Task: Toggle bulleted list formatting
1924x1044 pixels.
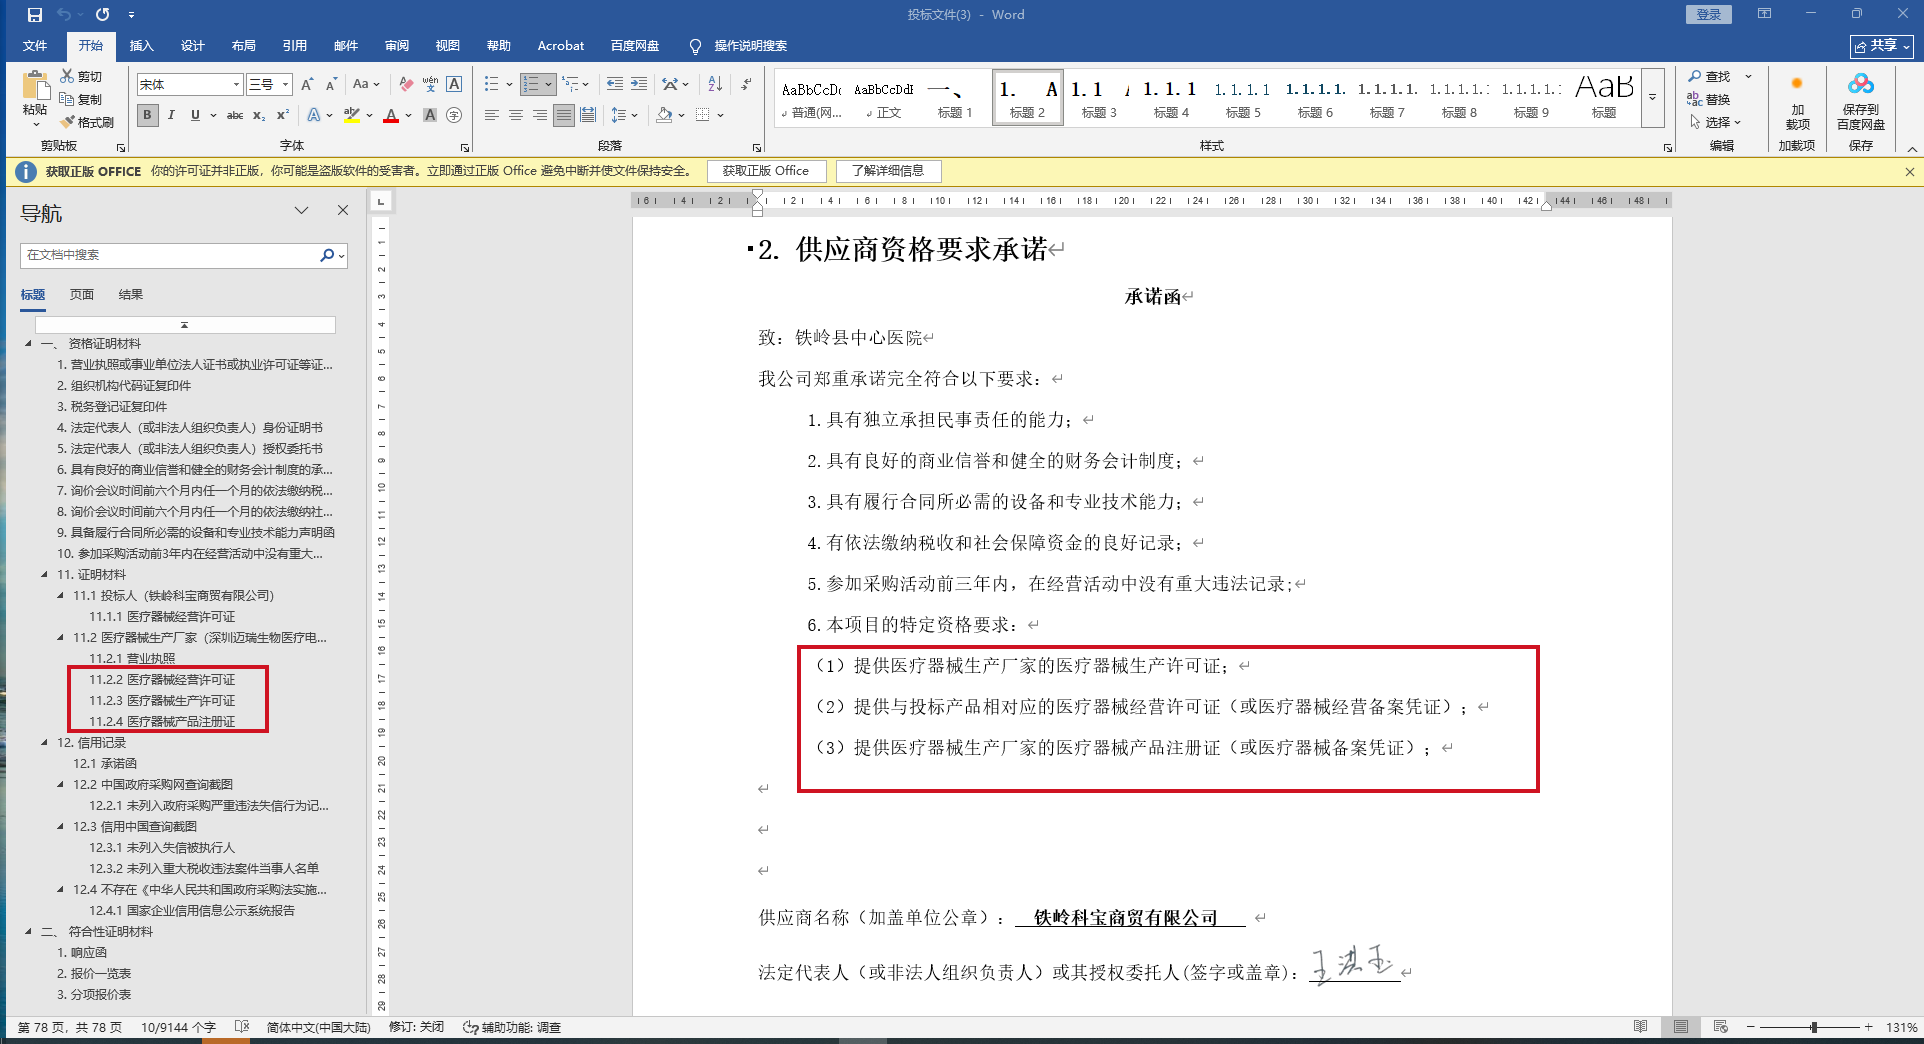Action: 491,85
